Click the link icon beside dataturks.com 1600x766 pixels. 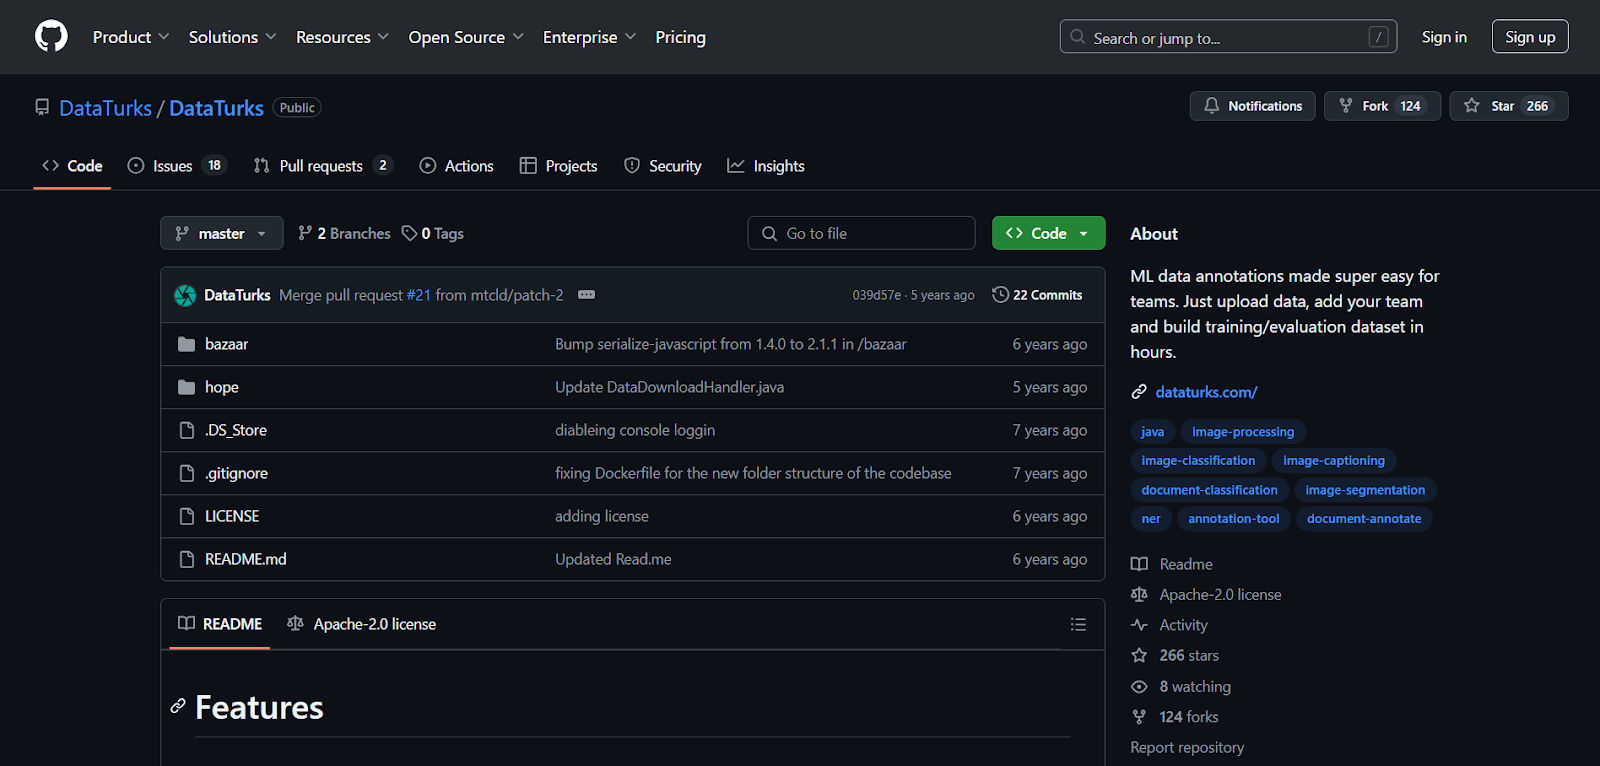click(1139, 392)
